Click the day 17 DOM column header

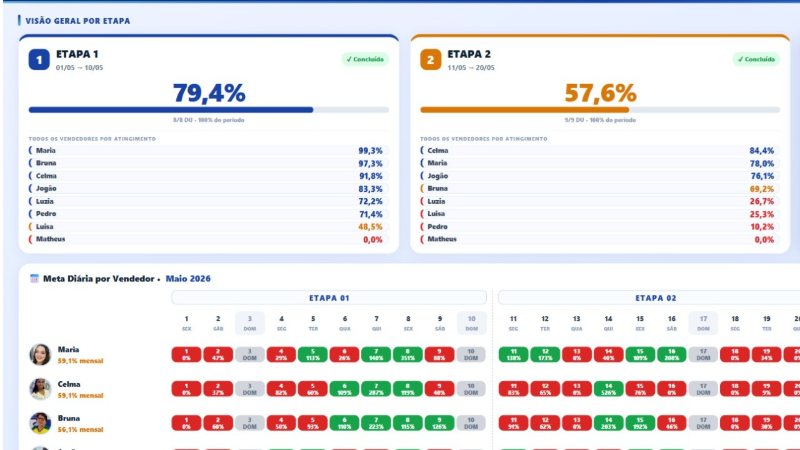coord(703,323)
